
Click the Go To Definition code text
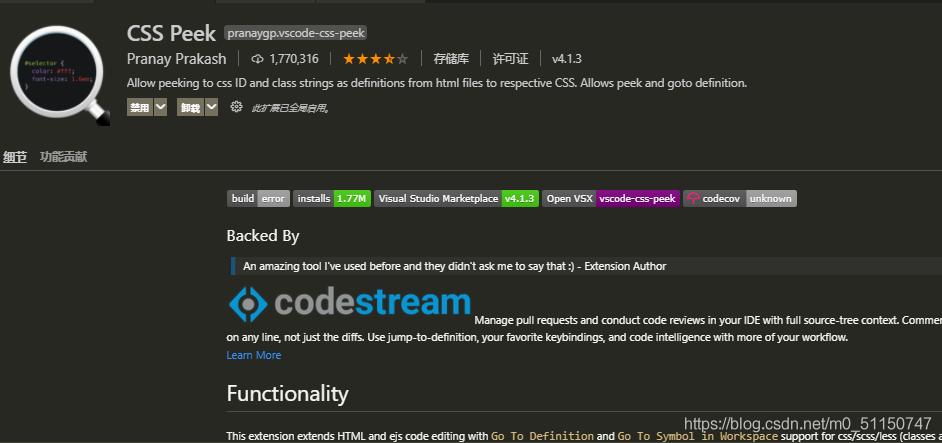coord(542,436)
